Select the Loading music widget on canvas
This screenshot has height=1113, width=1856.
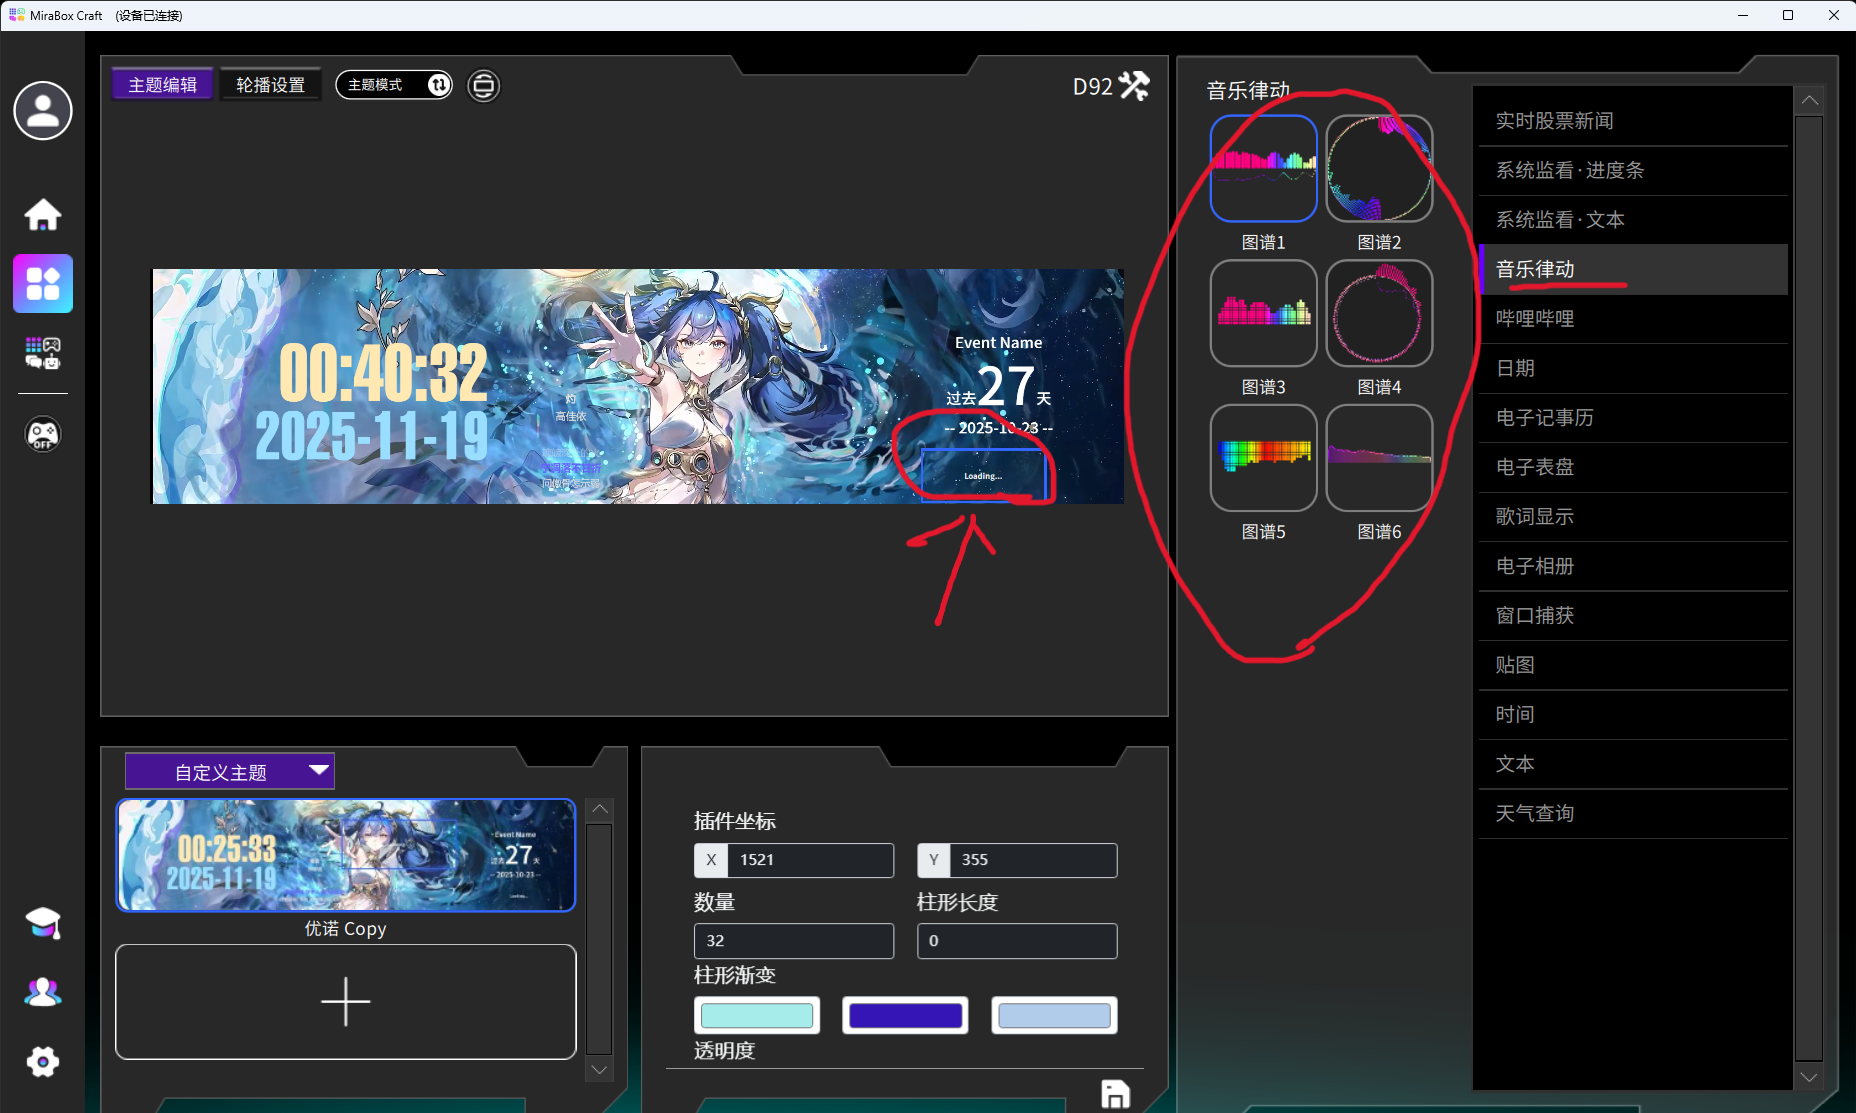tap(983, 475)
